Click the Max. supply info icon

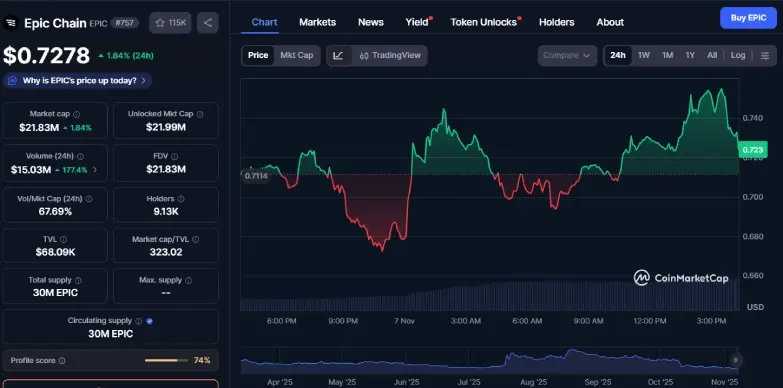tap(188, 280)
